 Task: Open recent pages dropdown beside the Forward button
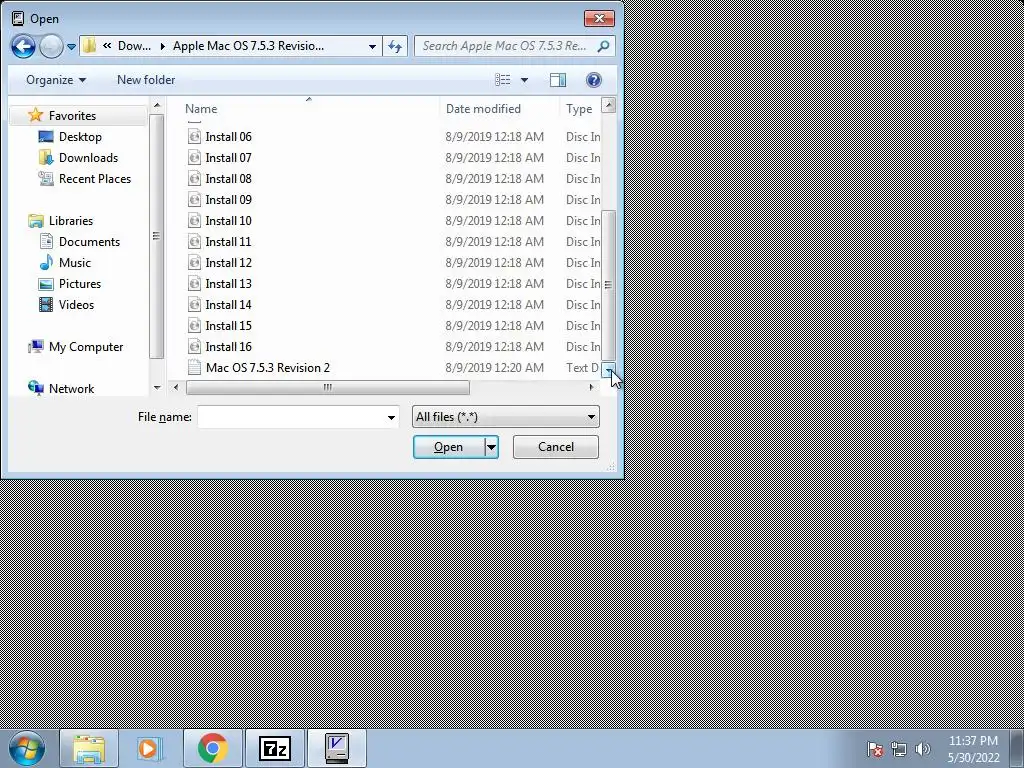coord(71,47)
